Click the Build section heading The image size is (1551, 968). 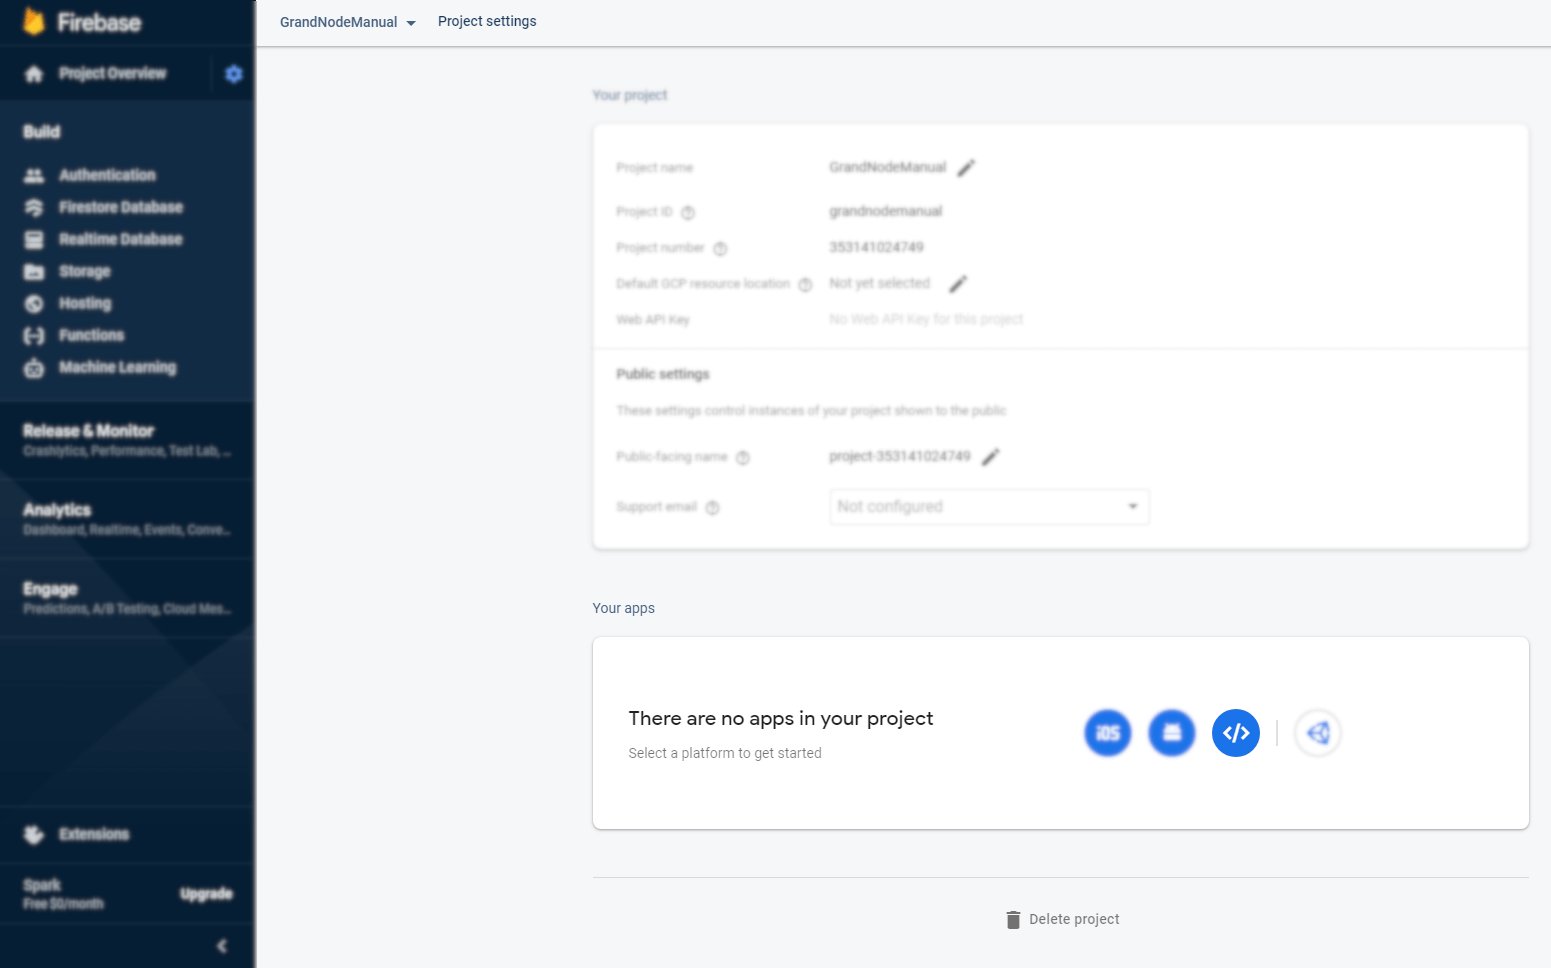42,132
